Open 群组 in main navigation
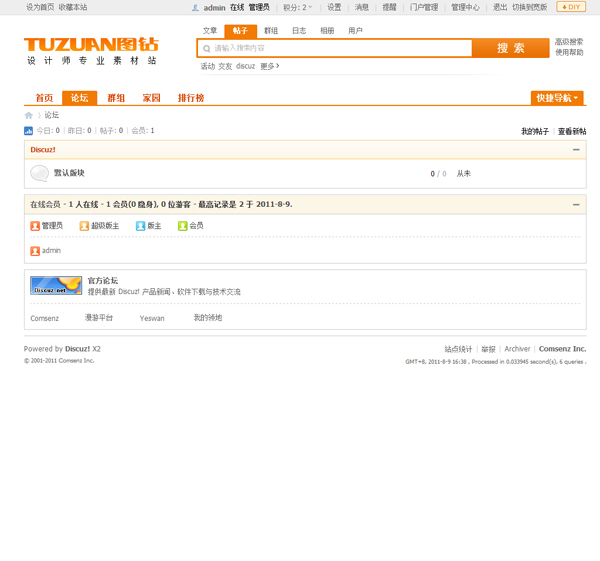The image size is (600, 561). pos(116,98)
